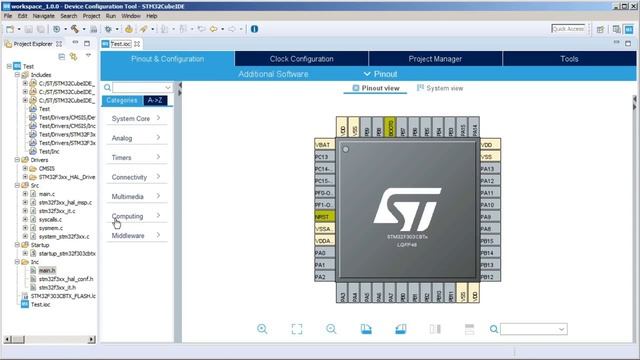Expand the Analog category
This screenshot has width=640, height=360.
click(x=136, y=138)
